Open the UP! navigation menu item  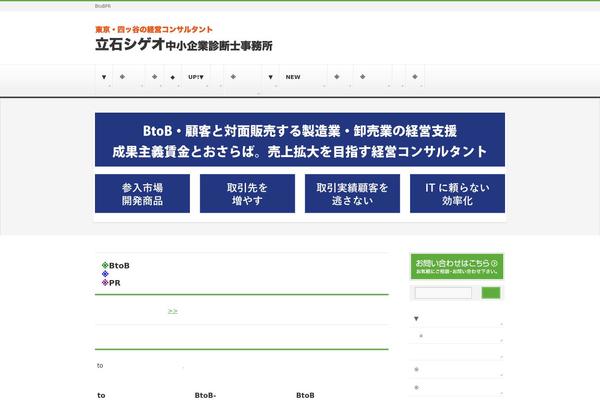pos(196,77)
